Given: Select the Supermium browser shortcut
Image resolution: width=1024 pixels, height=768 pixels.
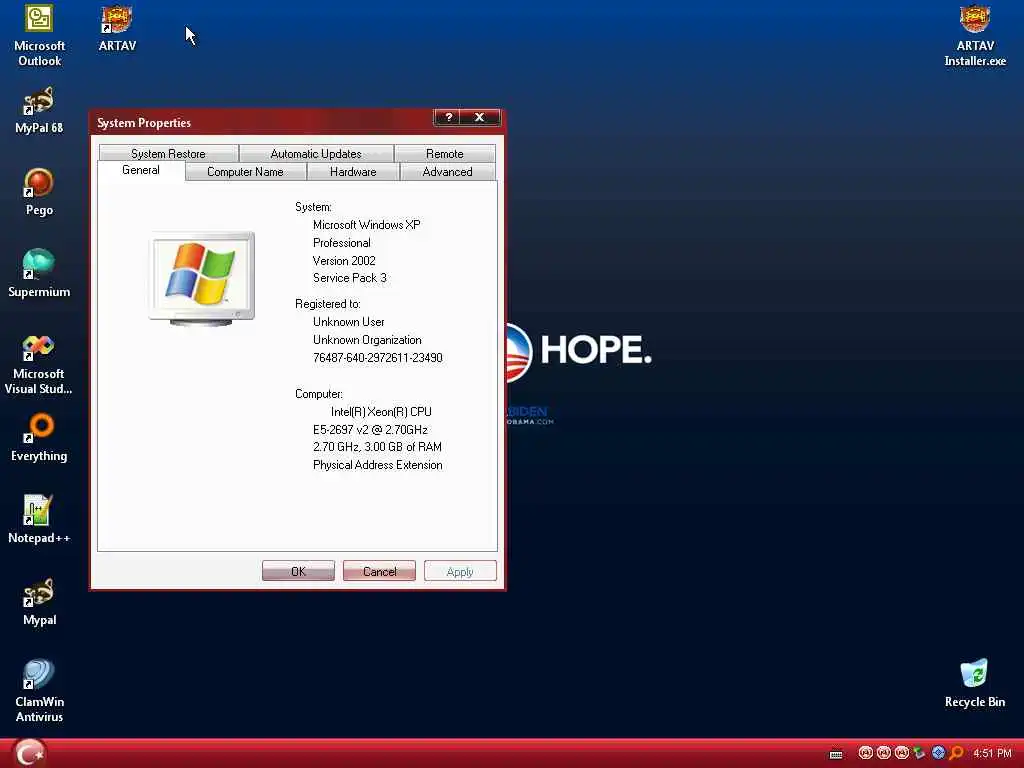Looking at the screenshot, I should [x=39, y=274].
